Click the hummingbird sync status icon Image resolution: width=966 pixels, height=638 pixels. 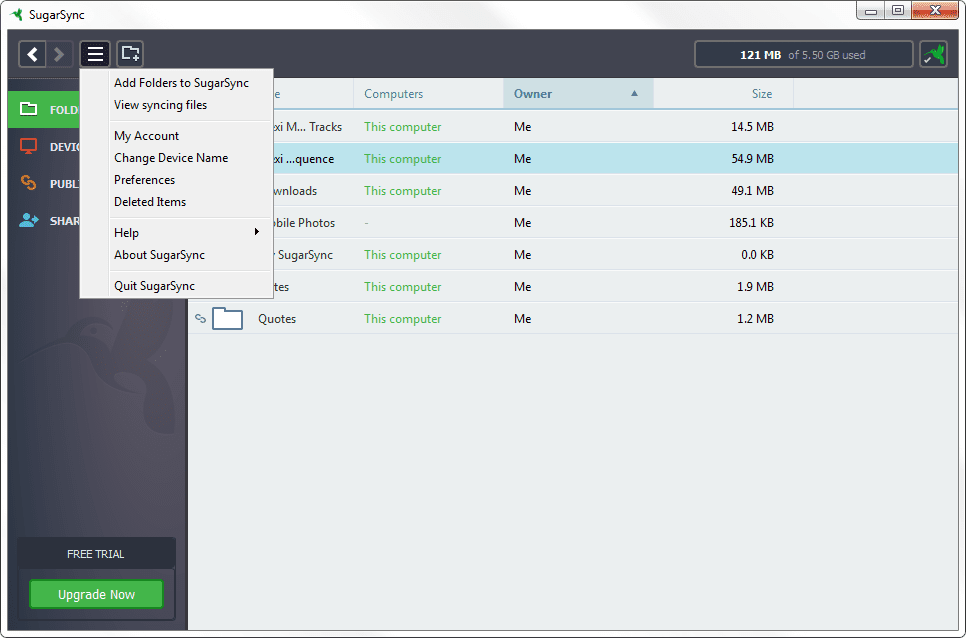point(933,54)
